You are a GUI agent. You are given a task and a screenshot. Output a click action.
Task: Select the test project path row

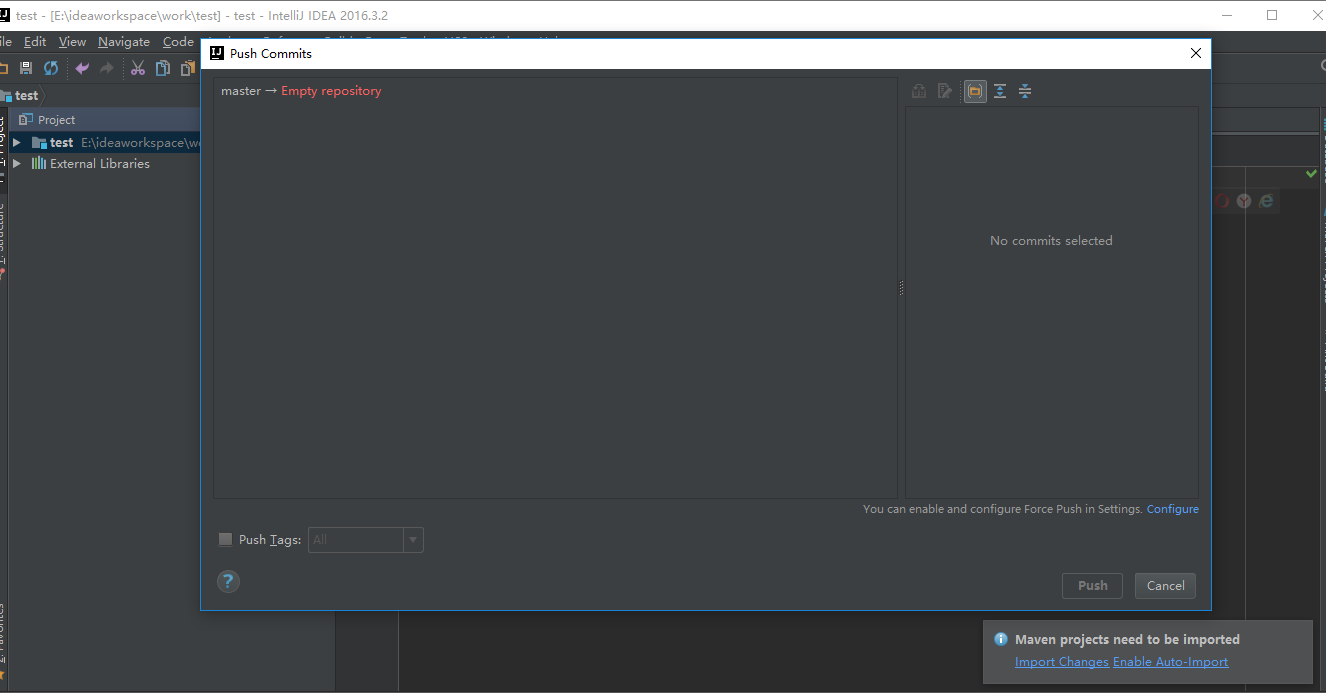click(105, 143)
